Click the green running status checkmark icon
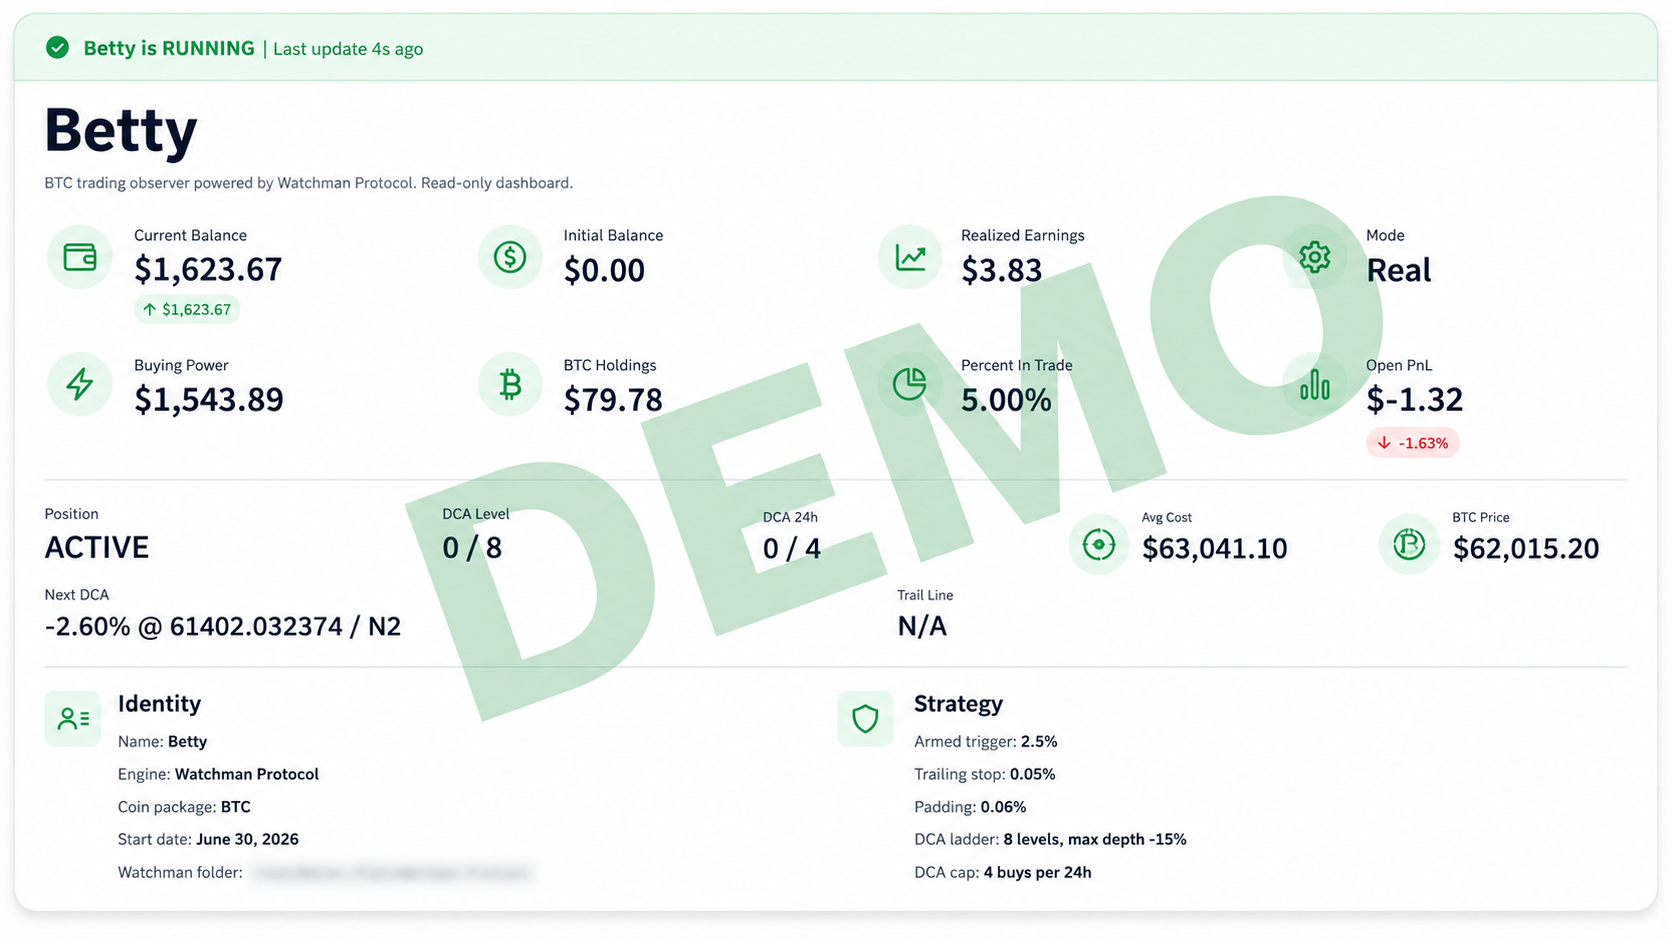1672x941 pixels. coord(58,48)
